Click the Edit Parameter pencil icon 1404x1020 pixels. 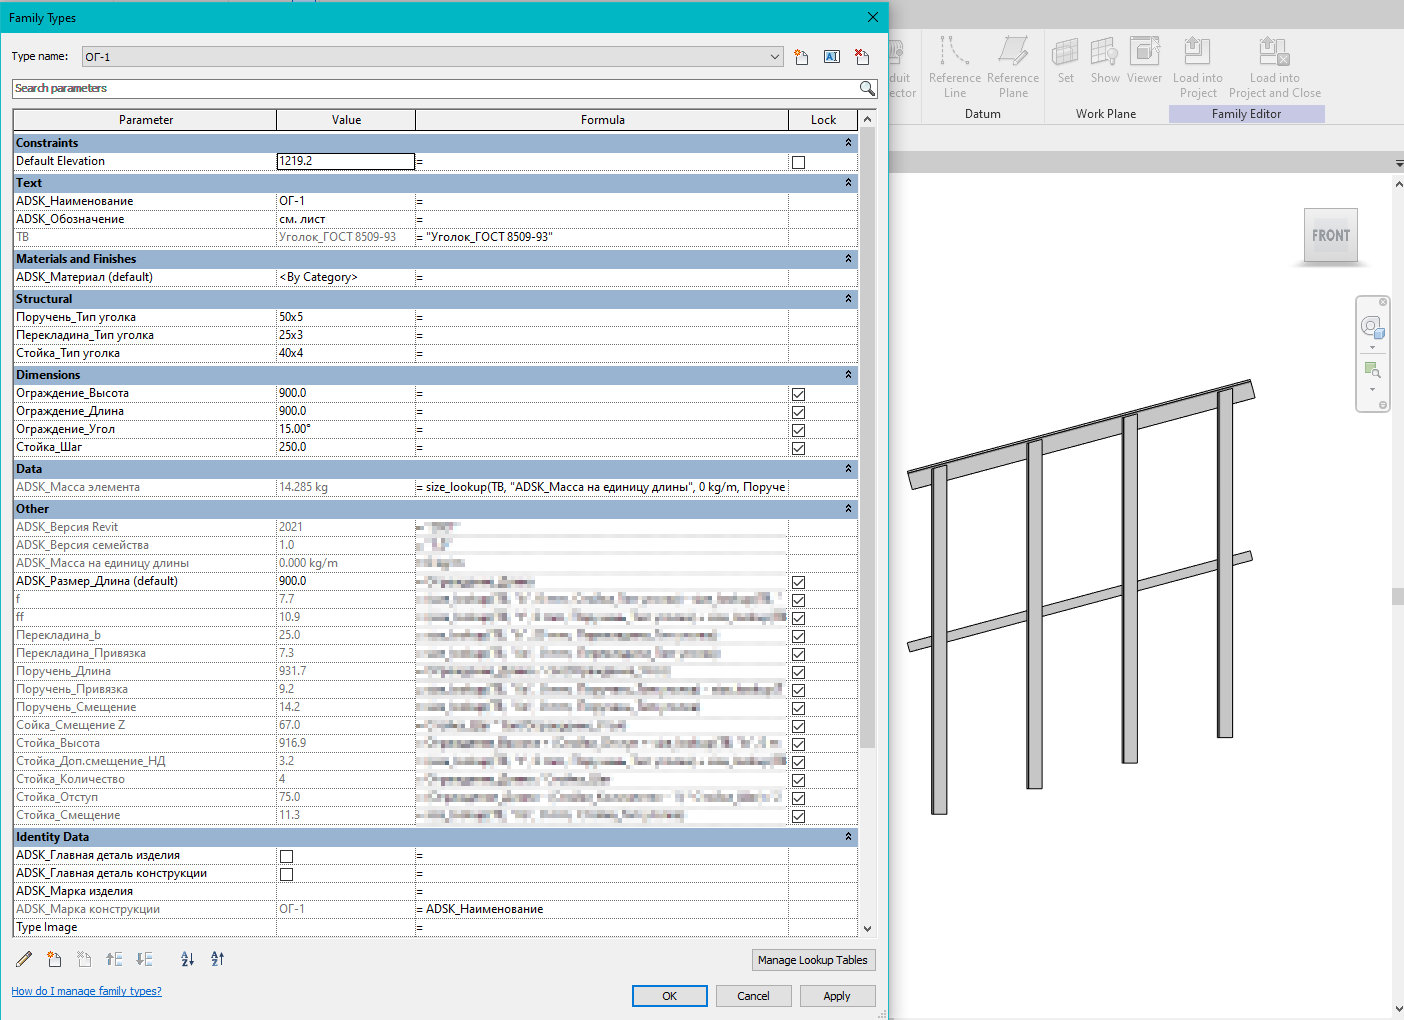pos(24,959)
